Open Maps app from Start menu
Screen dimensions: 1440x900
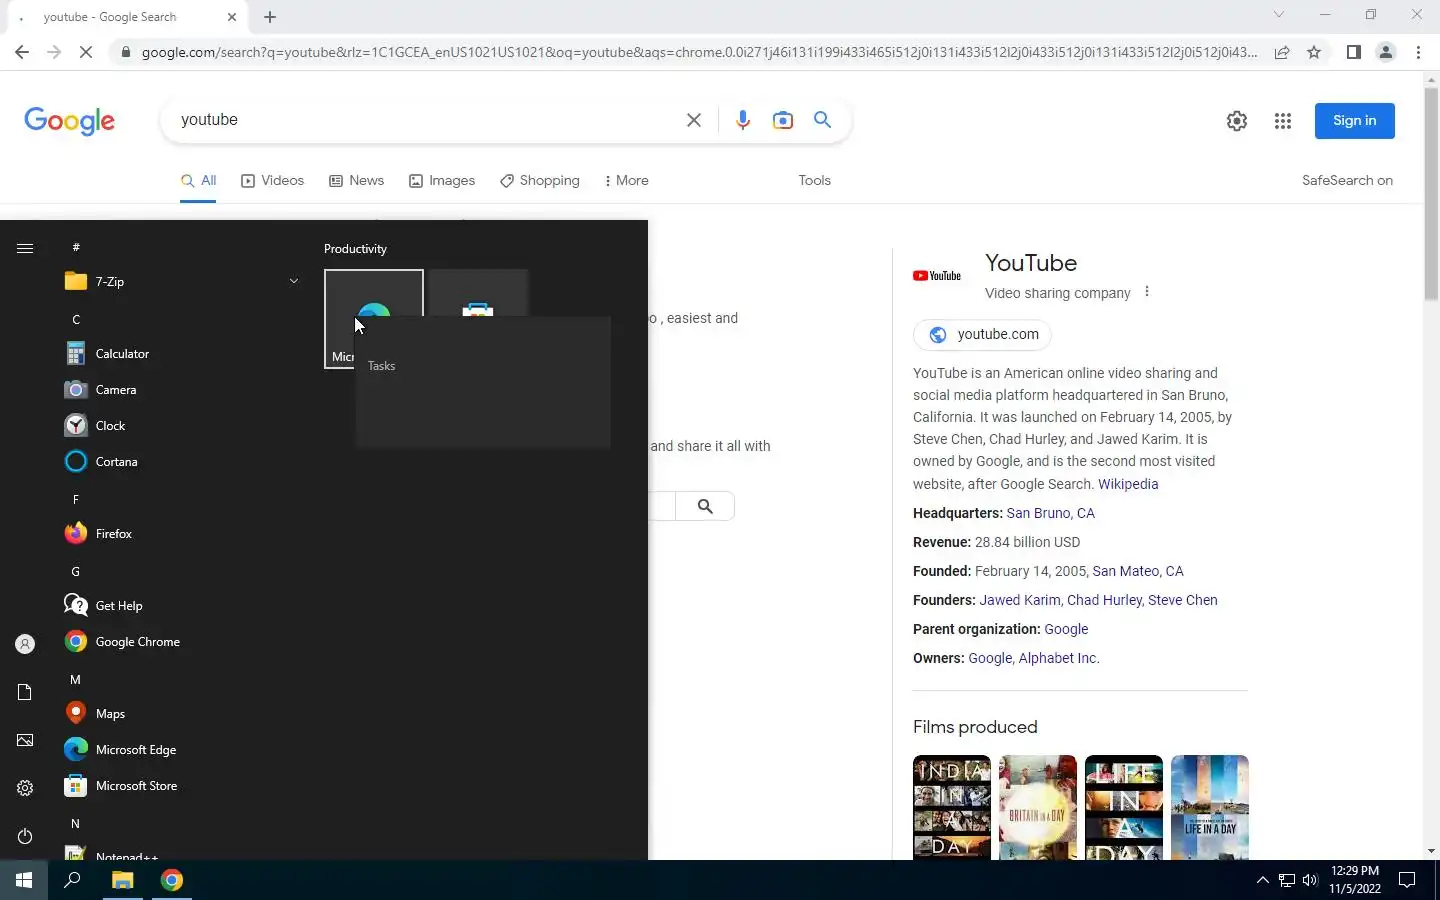click(180, 714)
